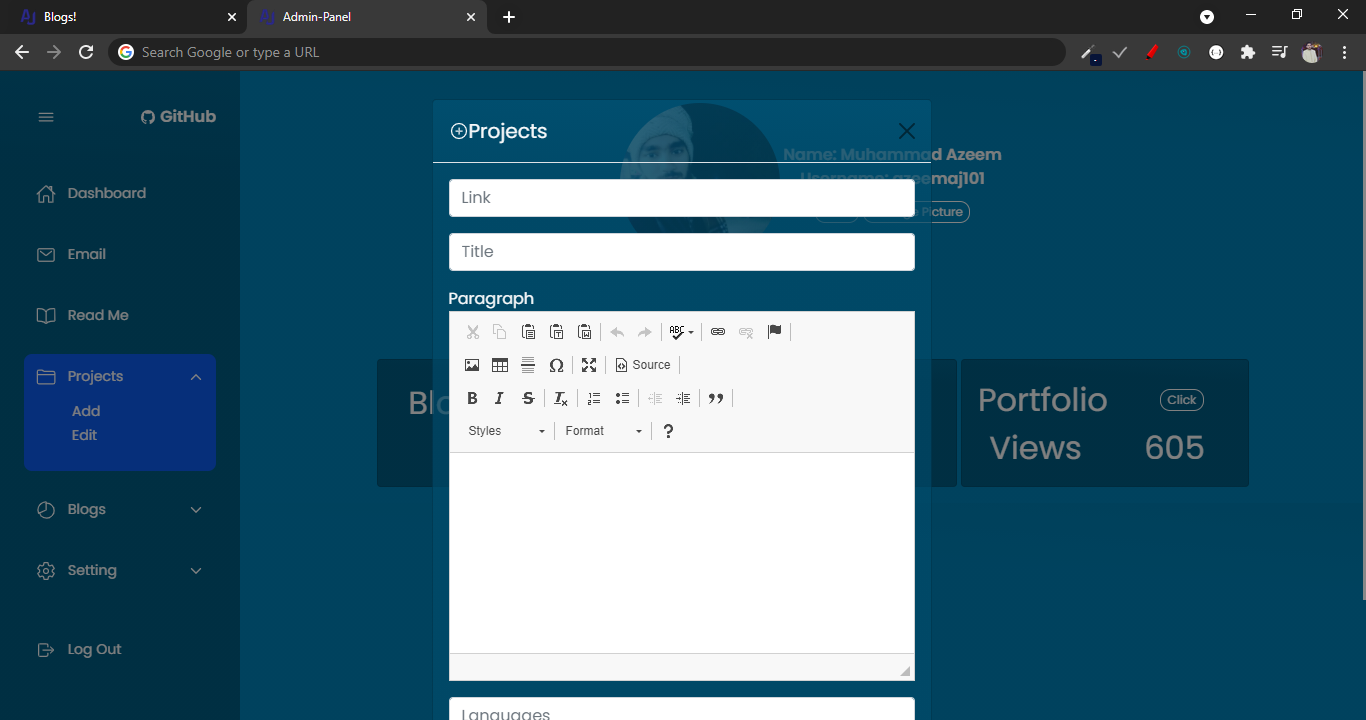This screenshot has width=1366, height=720.
Task: Collapse the Projects sidebar menu
Action: 120,377
